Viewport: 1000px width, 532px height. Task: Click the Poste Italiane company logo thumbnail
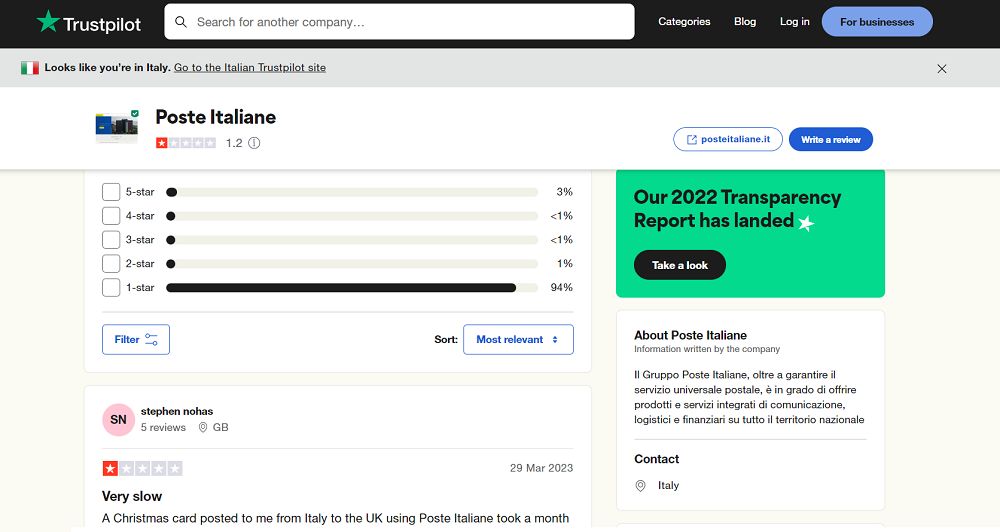tap(117, 127)
